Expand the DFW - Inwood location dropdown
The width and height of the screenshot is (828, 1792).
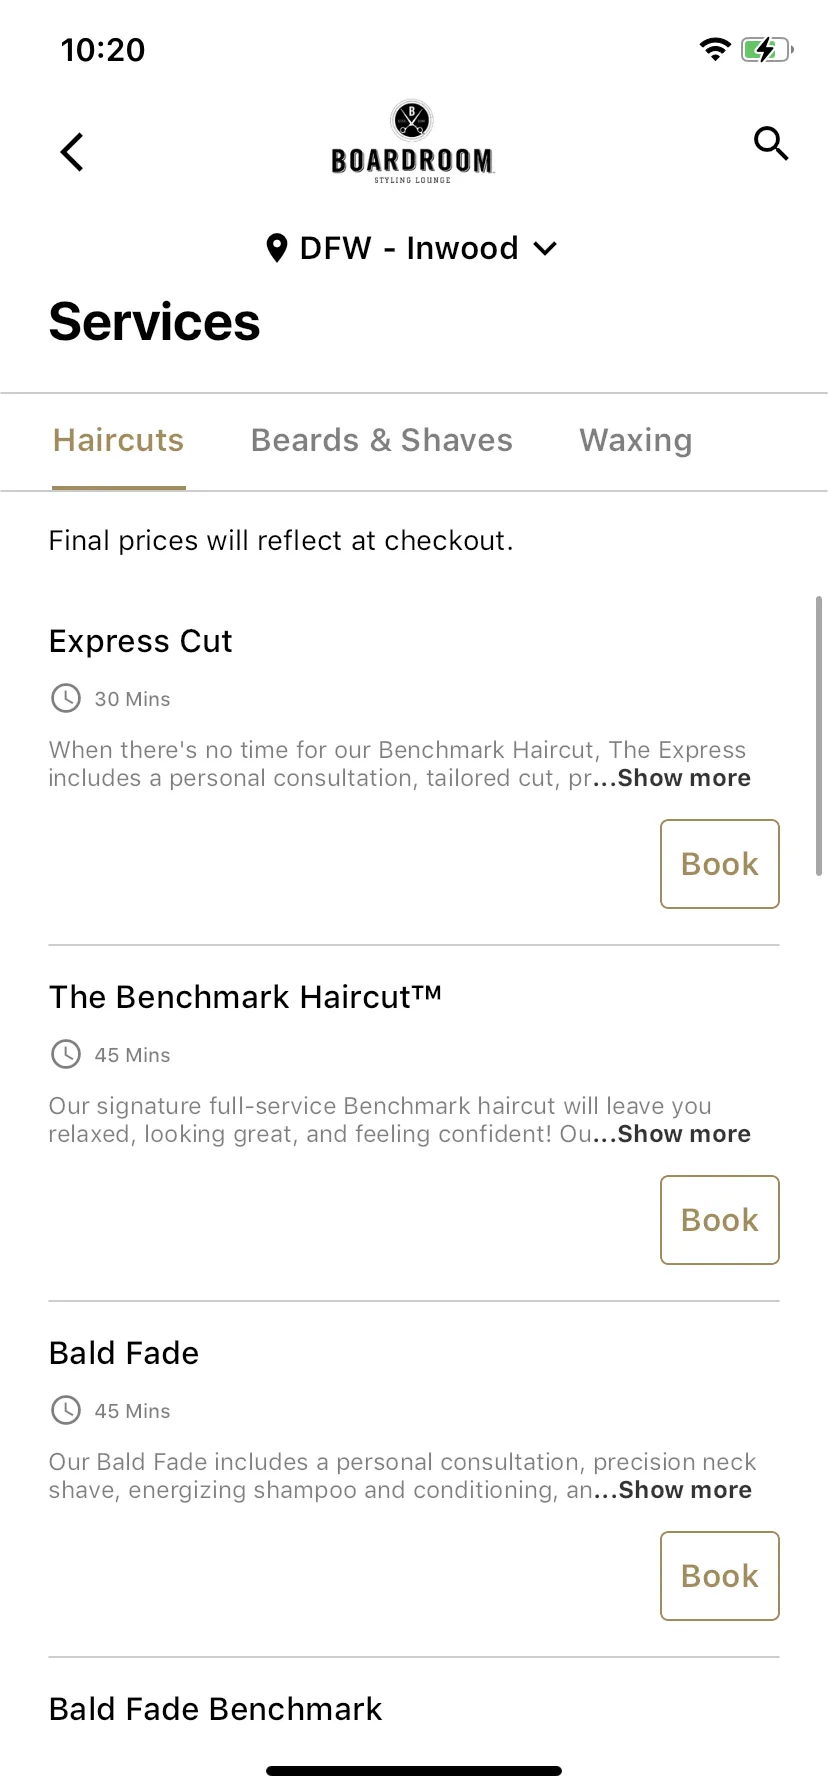412,248
